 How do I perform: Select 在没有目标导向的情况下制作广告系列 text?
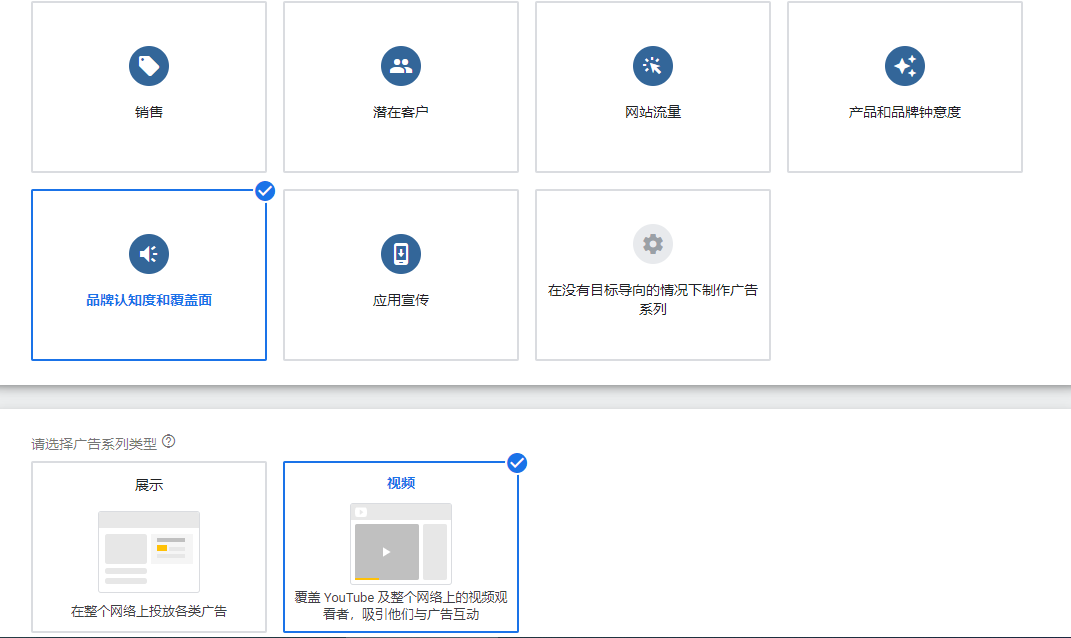(x=653, y=300)
